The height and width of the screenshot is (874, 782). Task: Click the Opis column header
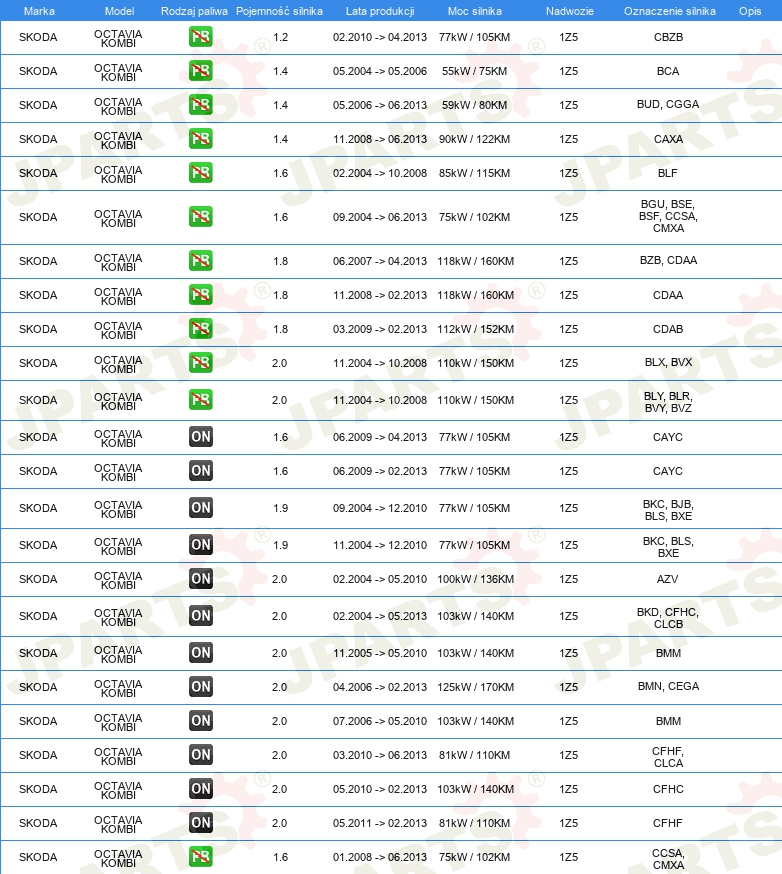750,11
